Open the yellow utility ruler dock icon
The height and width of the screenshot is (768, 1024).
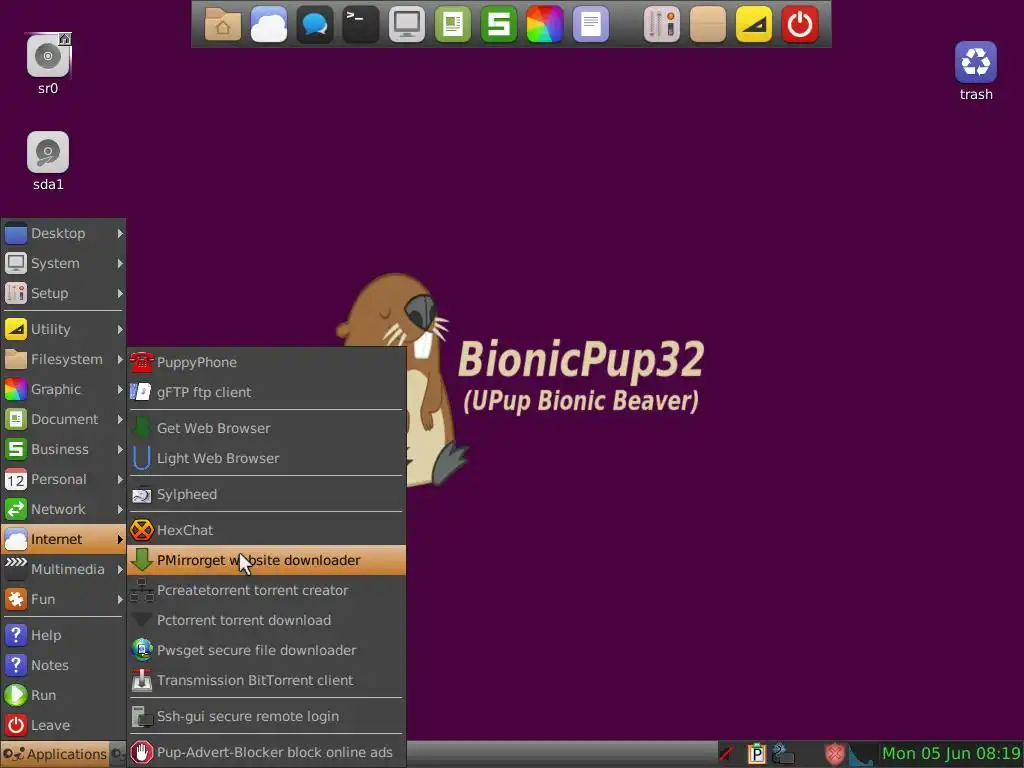coord(754,24)
